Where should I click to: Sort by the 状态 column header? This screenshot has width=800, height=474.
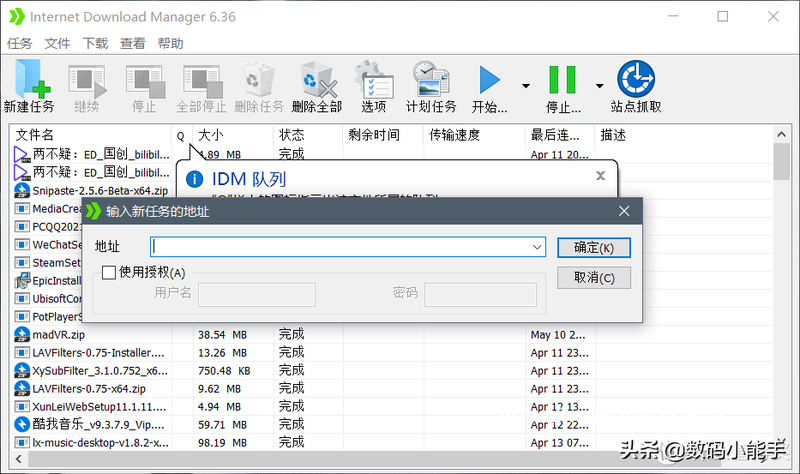tap(308, 135)
